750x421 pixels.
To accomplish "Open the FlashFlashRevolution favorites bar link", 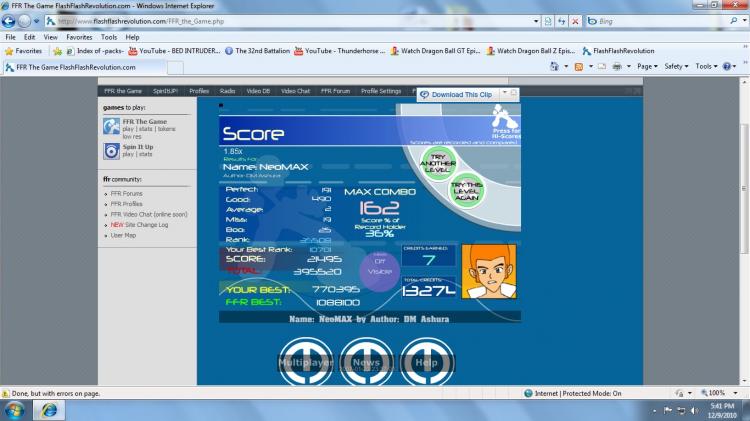I will [618, 51].
